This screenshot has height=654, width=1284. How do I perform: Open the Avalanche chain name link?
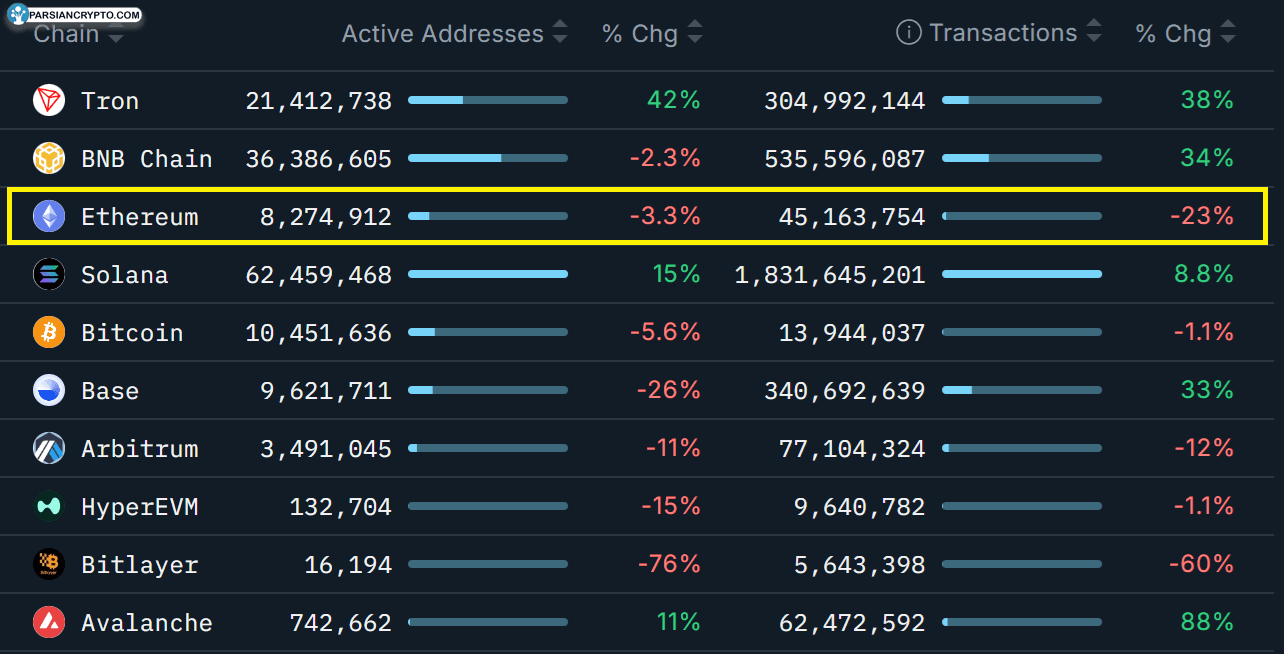point(147,623)
